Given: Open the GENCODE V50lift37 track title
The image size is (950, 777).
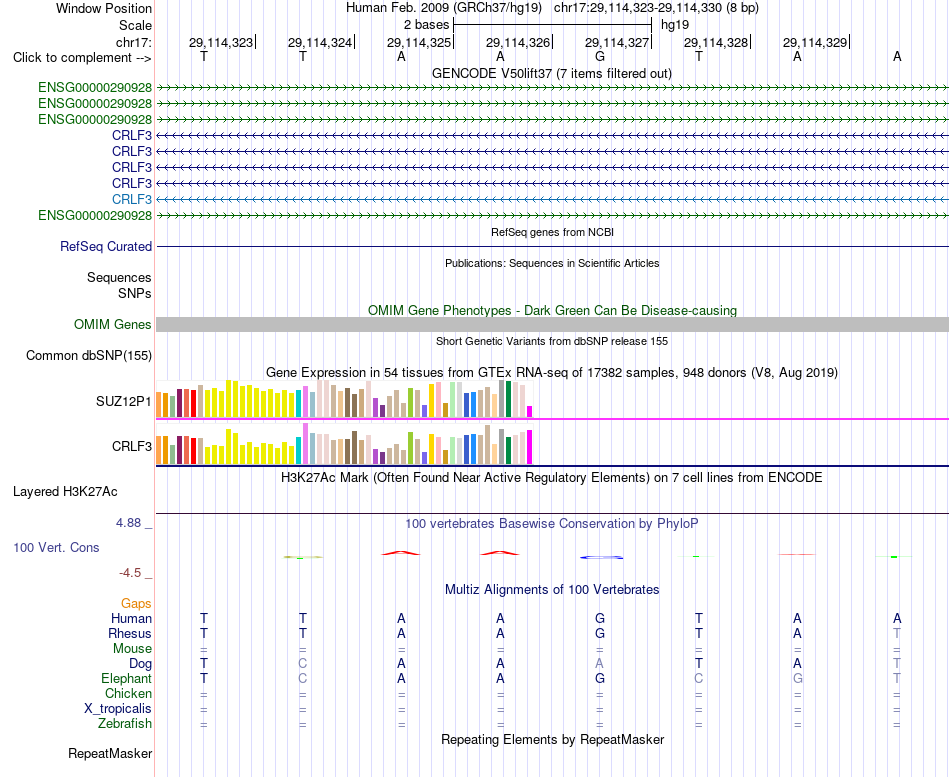Looking at the screenshot, I should pos(551,73).
